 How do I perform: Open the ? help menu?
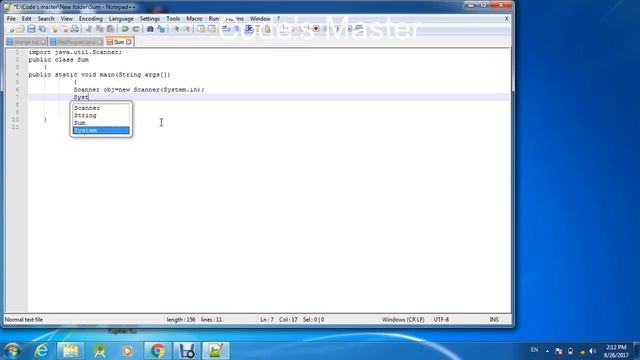pyautogui.click(x=278, y=19)
